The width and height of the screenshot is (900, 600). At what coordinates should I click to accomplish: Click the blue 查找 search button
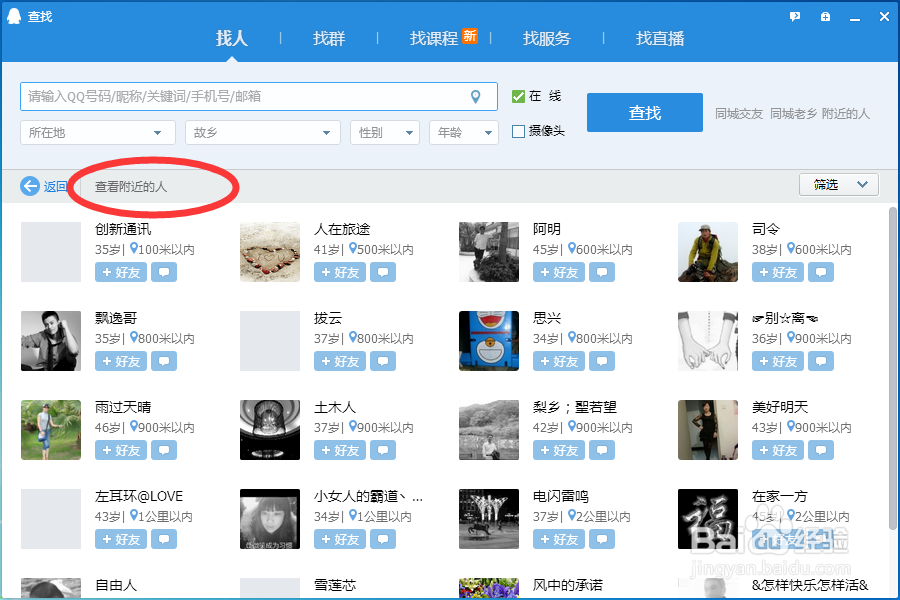point(644,112)
